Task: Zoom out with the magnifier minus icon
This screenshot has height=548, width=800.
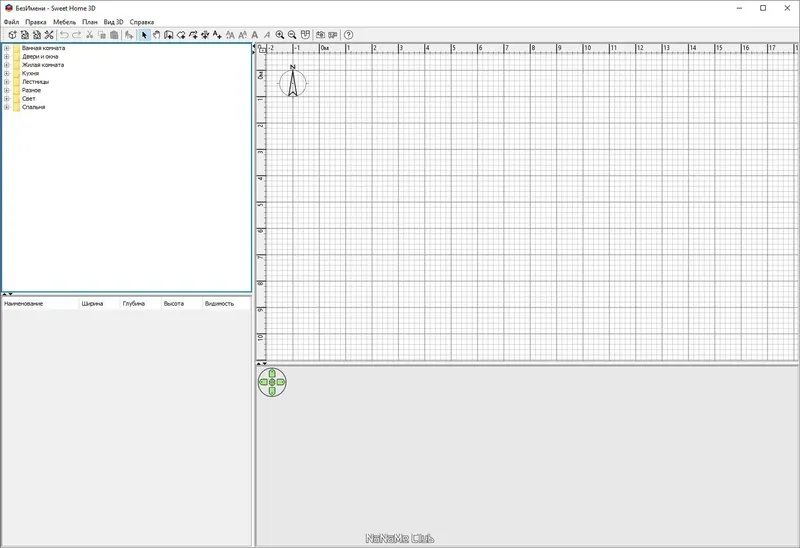Action: tap(292, 35)
